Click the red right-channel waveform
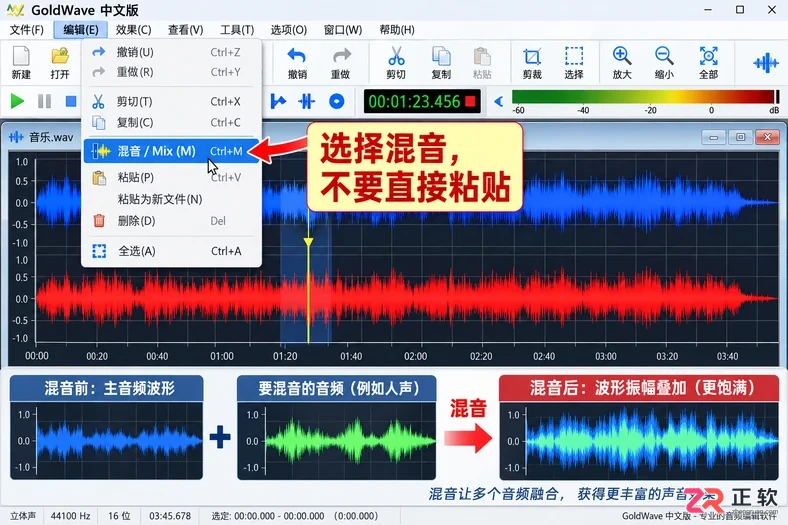The height and width of the screenshot is (525, 788). (408, 298)
